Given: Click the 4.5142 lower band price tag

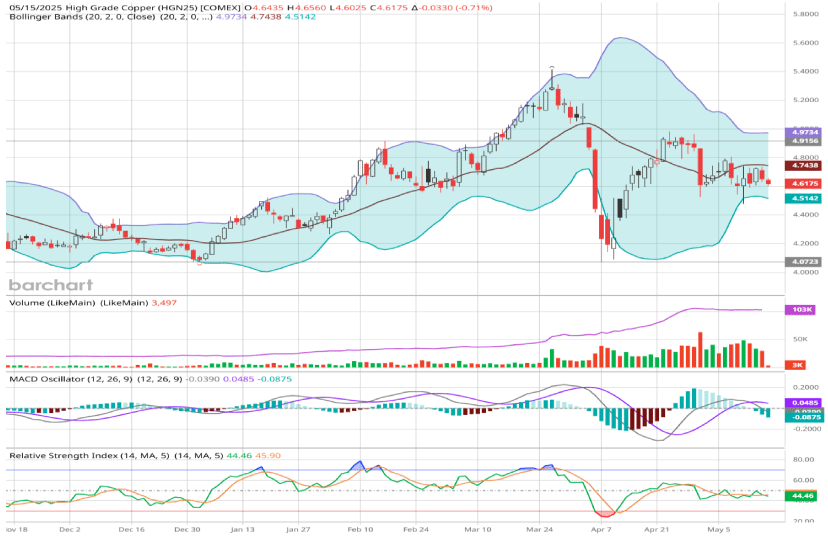Looking at the screenshot, I should point(804,198).
